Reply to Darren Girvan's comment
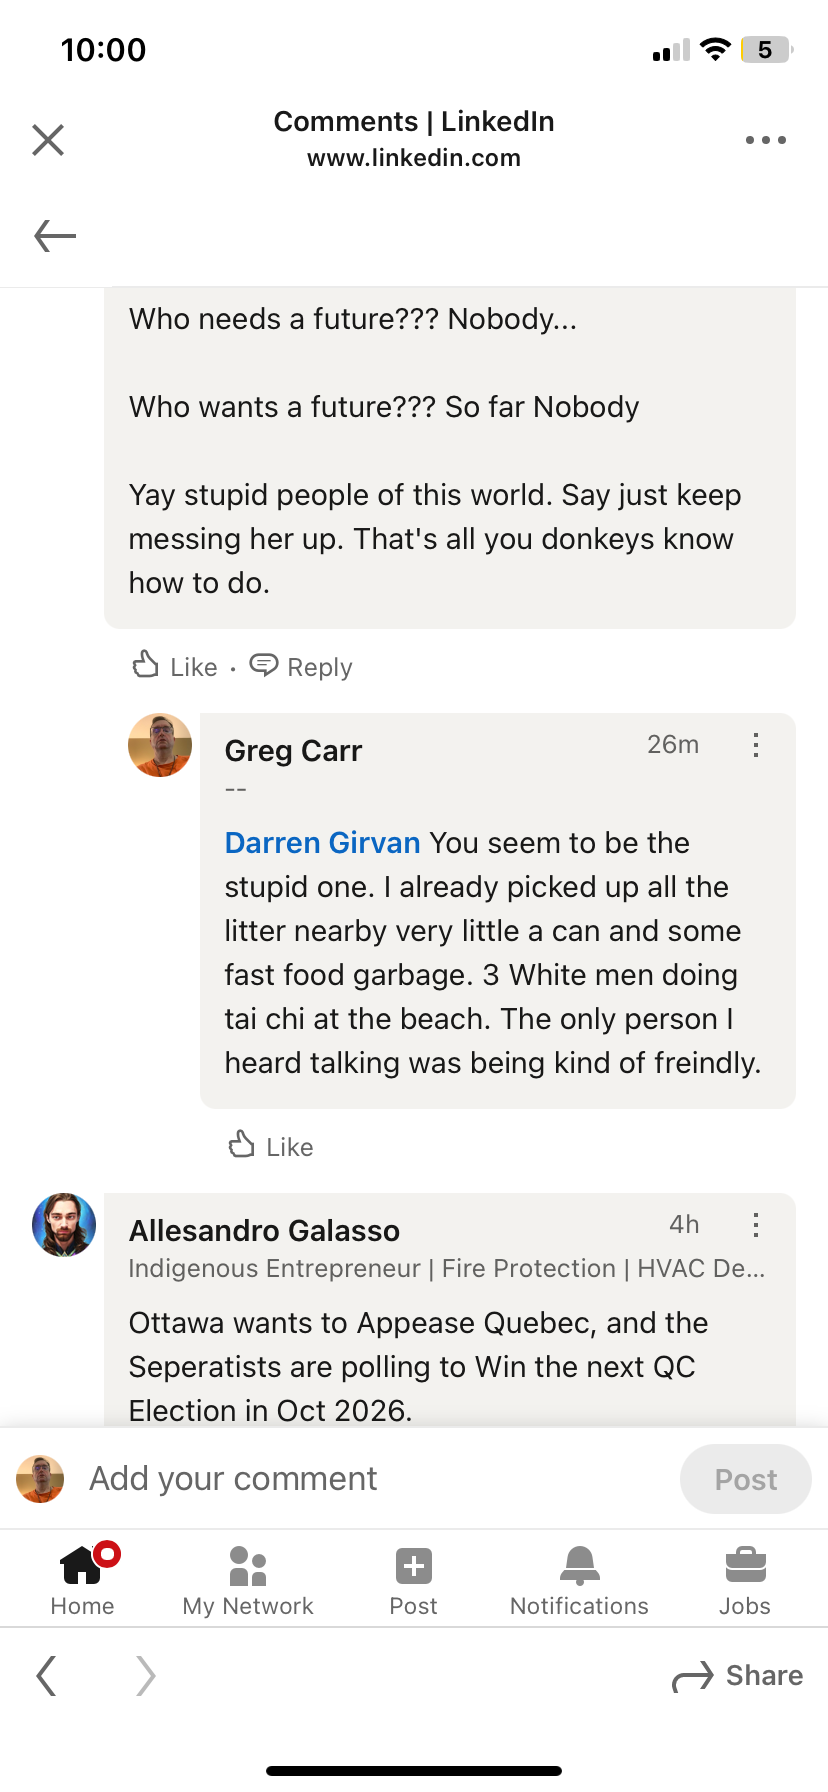The height and width of the screenshot is (1792, 828). tap(302, 666)
